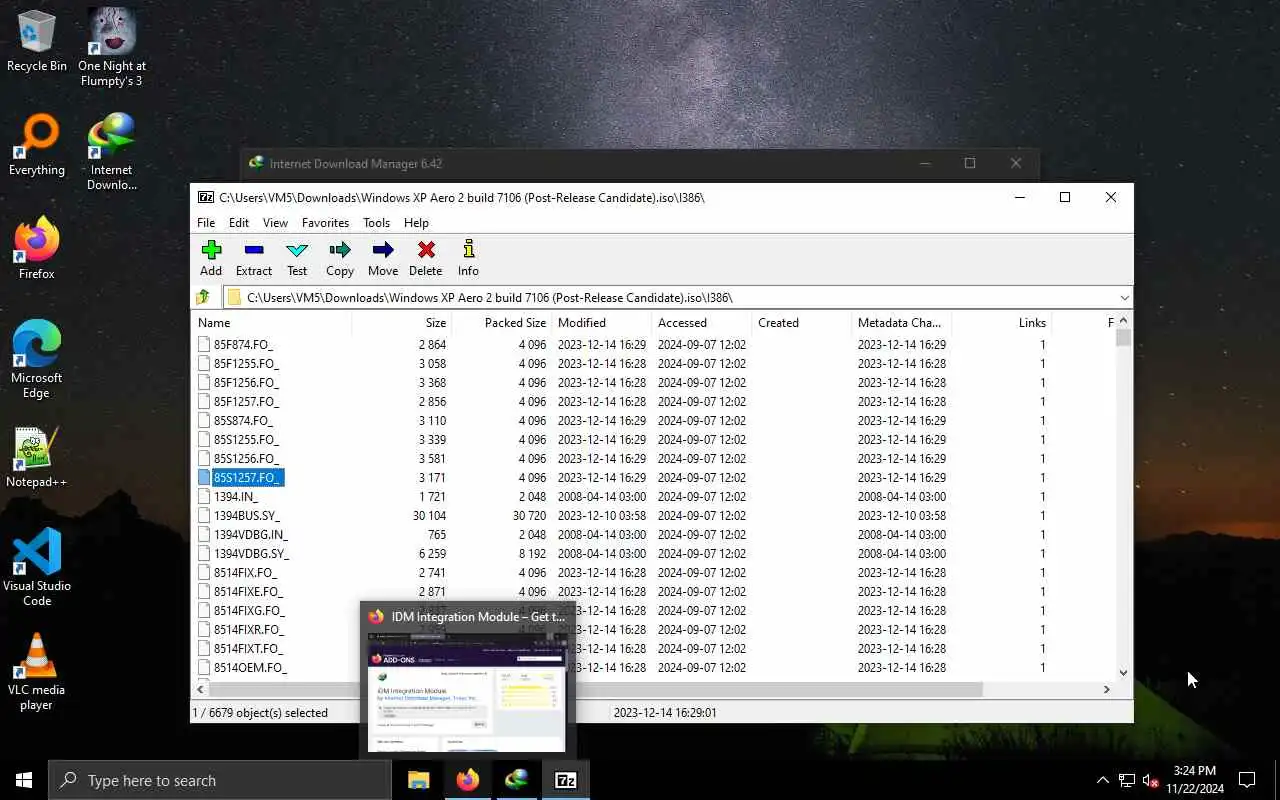This screenshot has height=800, width=1280.
Task: Click the file icon of 1394BUS.SY_
Action: pyautogui.click(x=204, y=515)
